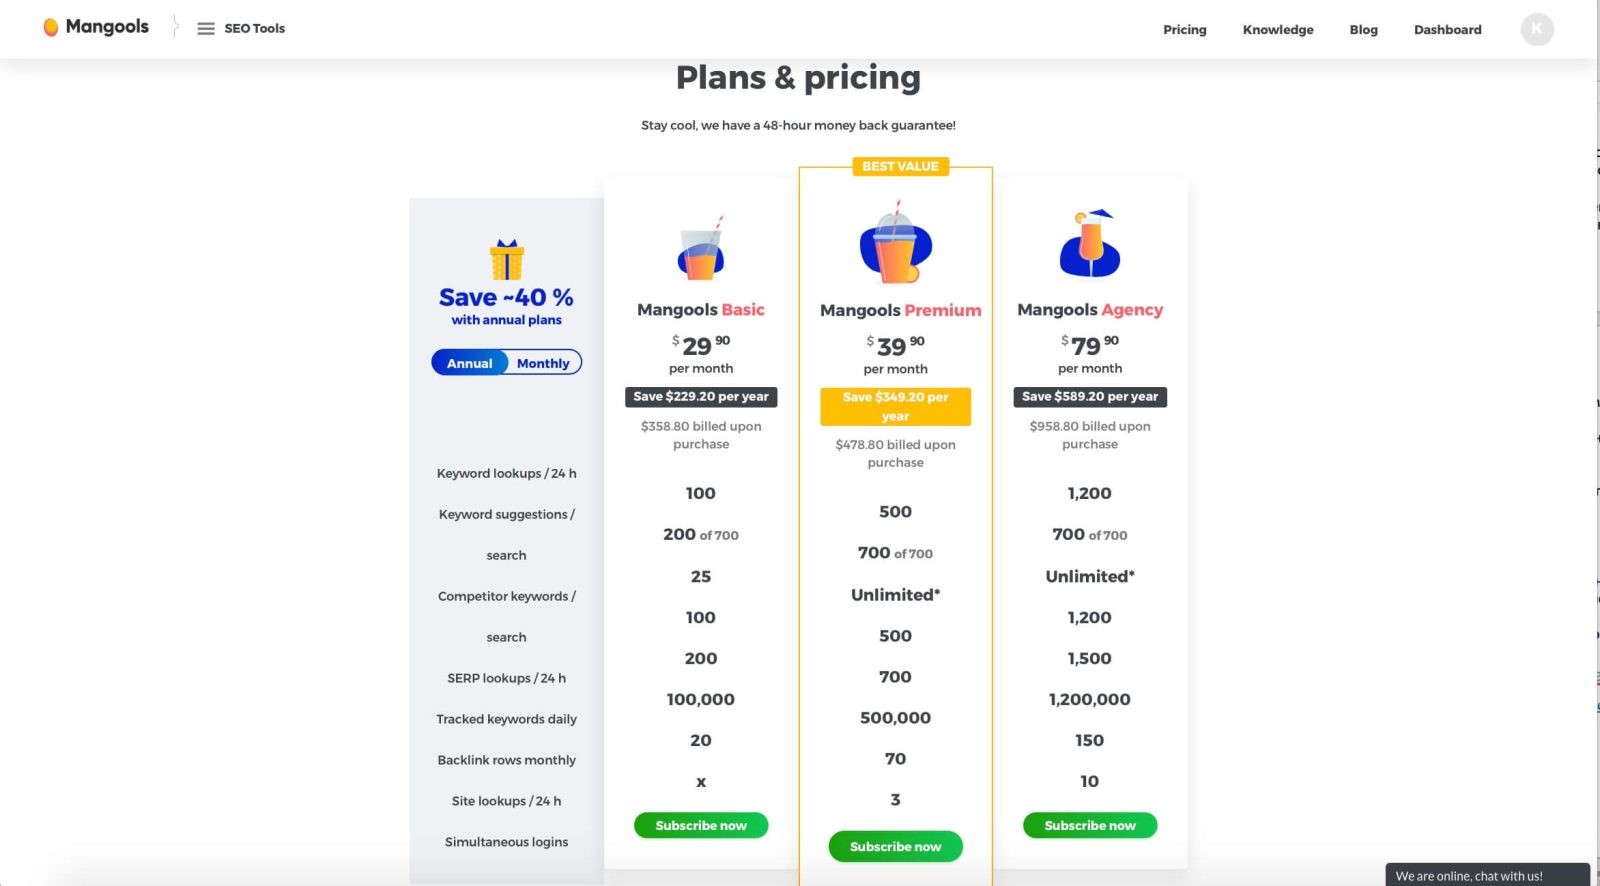
Task: Click the Mangools Premium smoothie icon
Action: [x=895, y=245]
